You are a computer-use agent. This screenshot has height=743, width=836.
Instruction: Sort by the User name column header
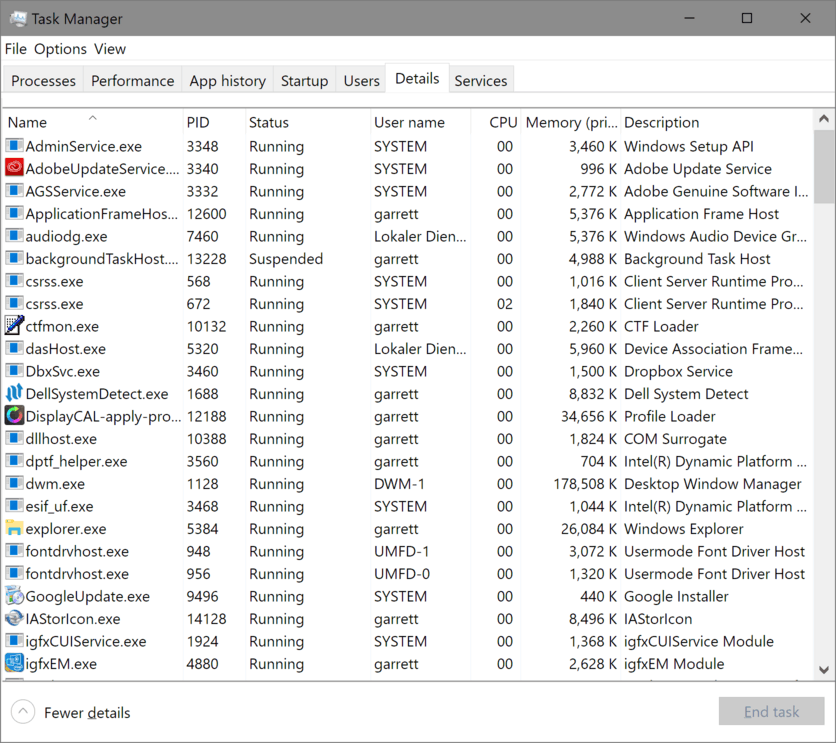point(421,122)
